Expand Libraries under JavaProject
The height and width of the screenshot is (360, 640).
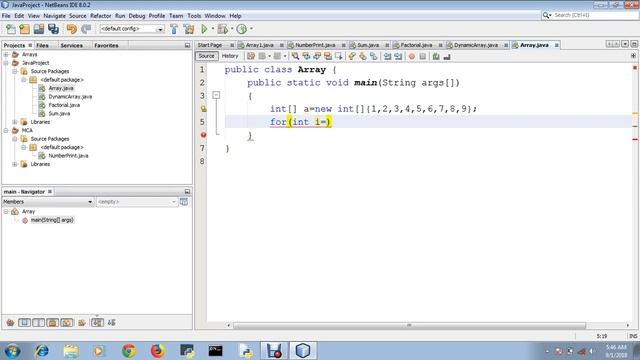(15, 122)
